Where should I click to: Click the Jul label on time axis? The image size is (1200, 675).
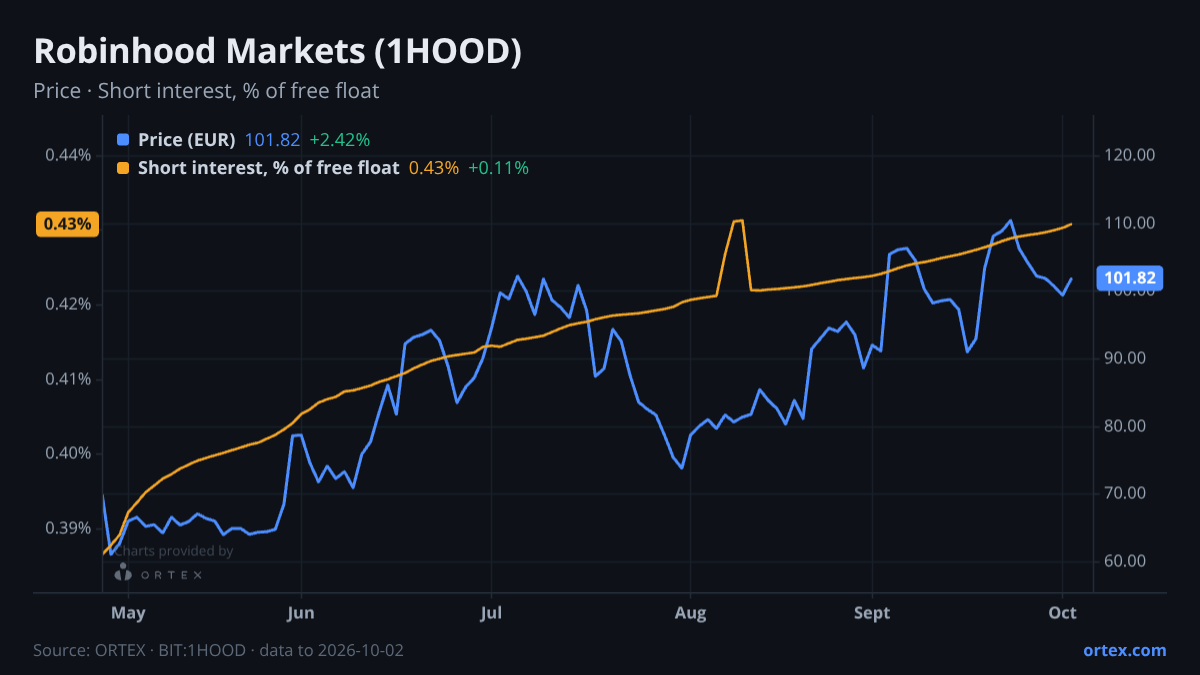pyautogui.click(x=491, y=611)
